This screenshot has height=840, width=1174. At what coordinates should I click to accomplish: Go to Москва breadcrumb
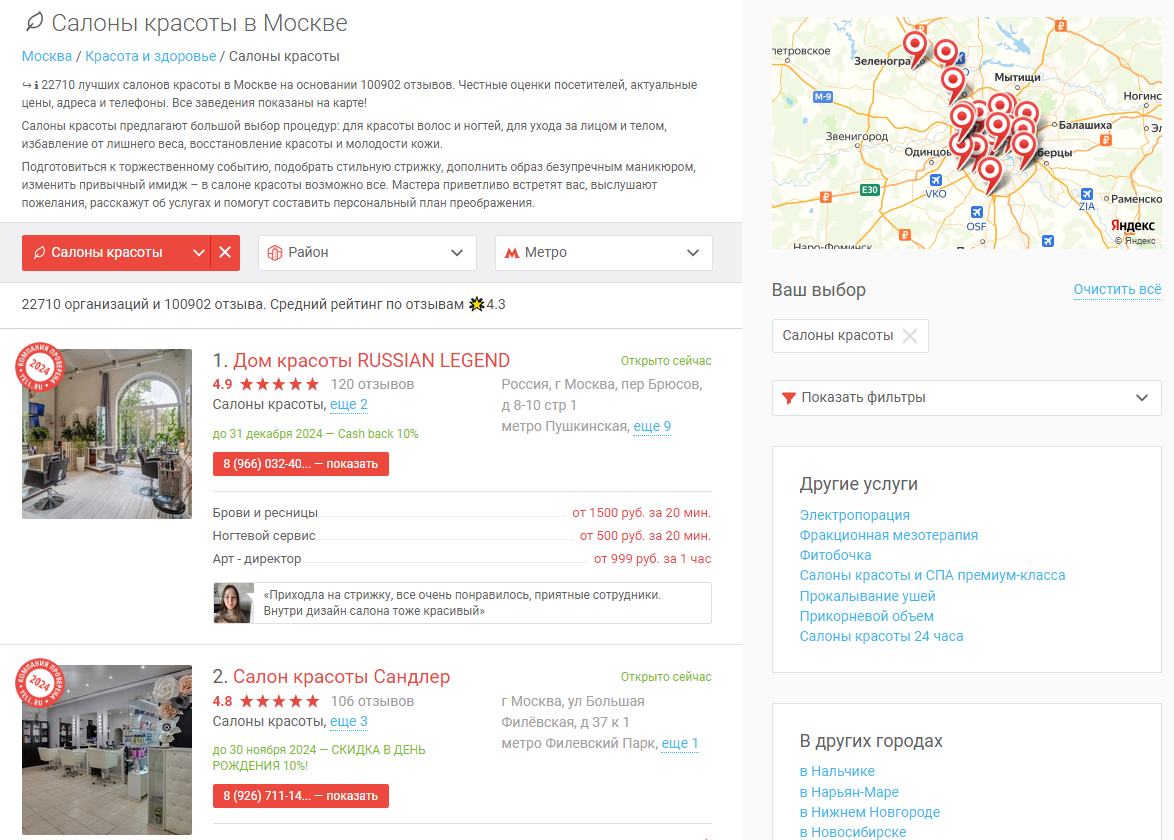click(x=47, y=56)
